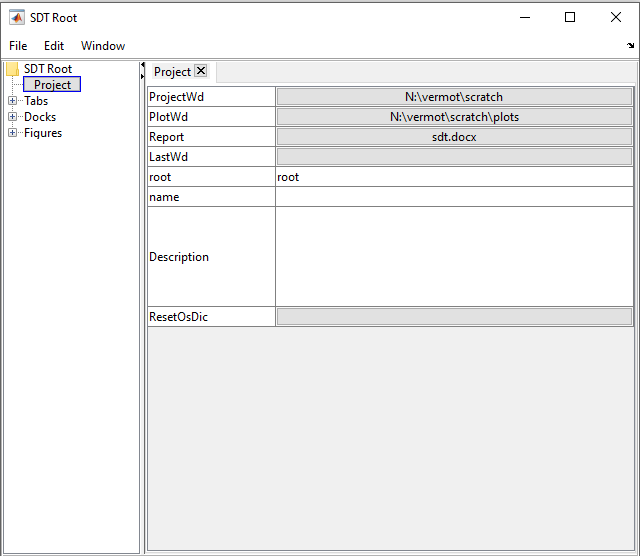640x556 pixels.
Task: Click the ProjectWd path button
Action: point(454,97)
